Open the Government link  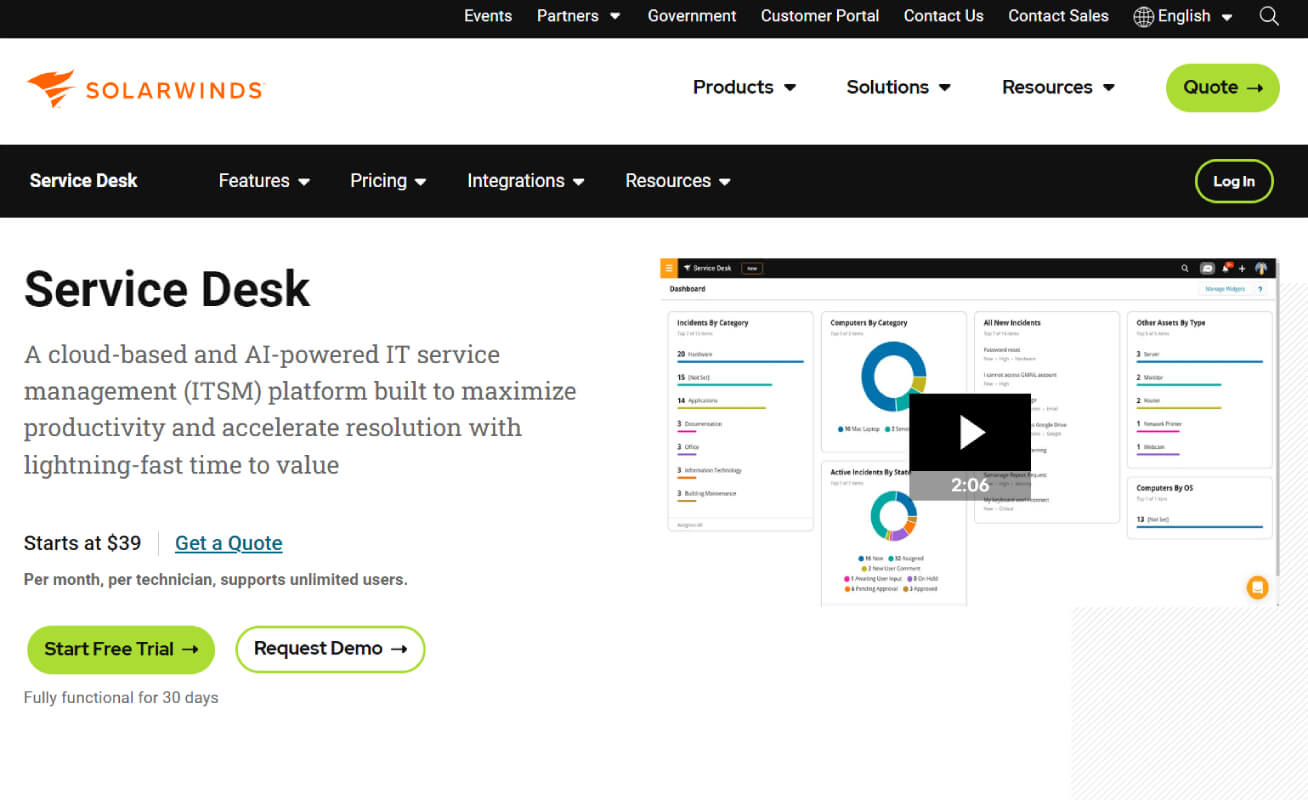click(692, 16)
